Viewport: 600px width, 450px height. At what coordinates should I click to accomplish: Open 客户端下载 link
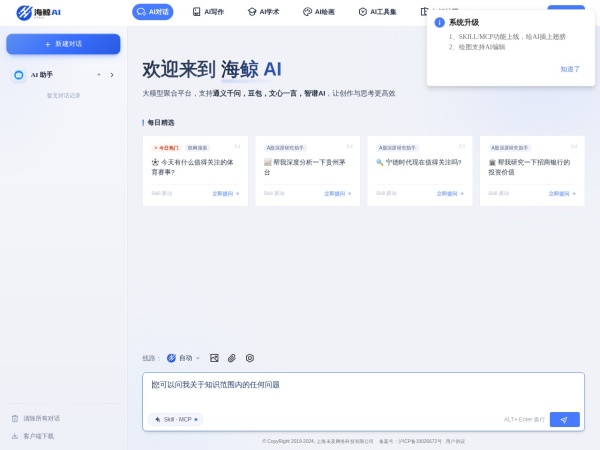coord(39,436)
